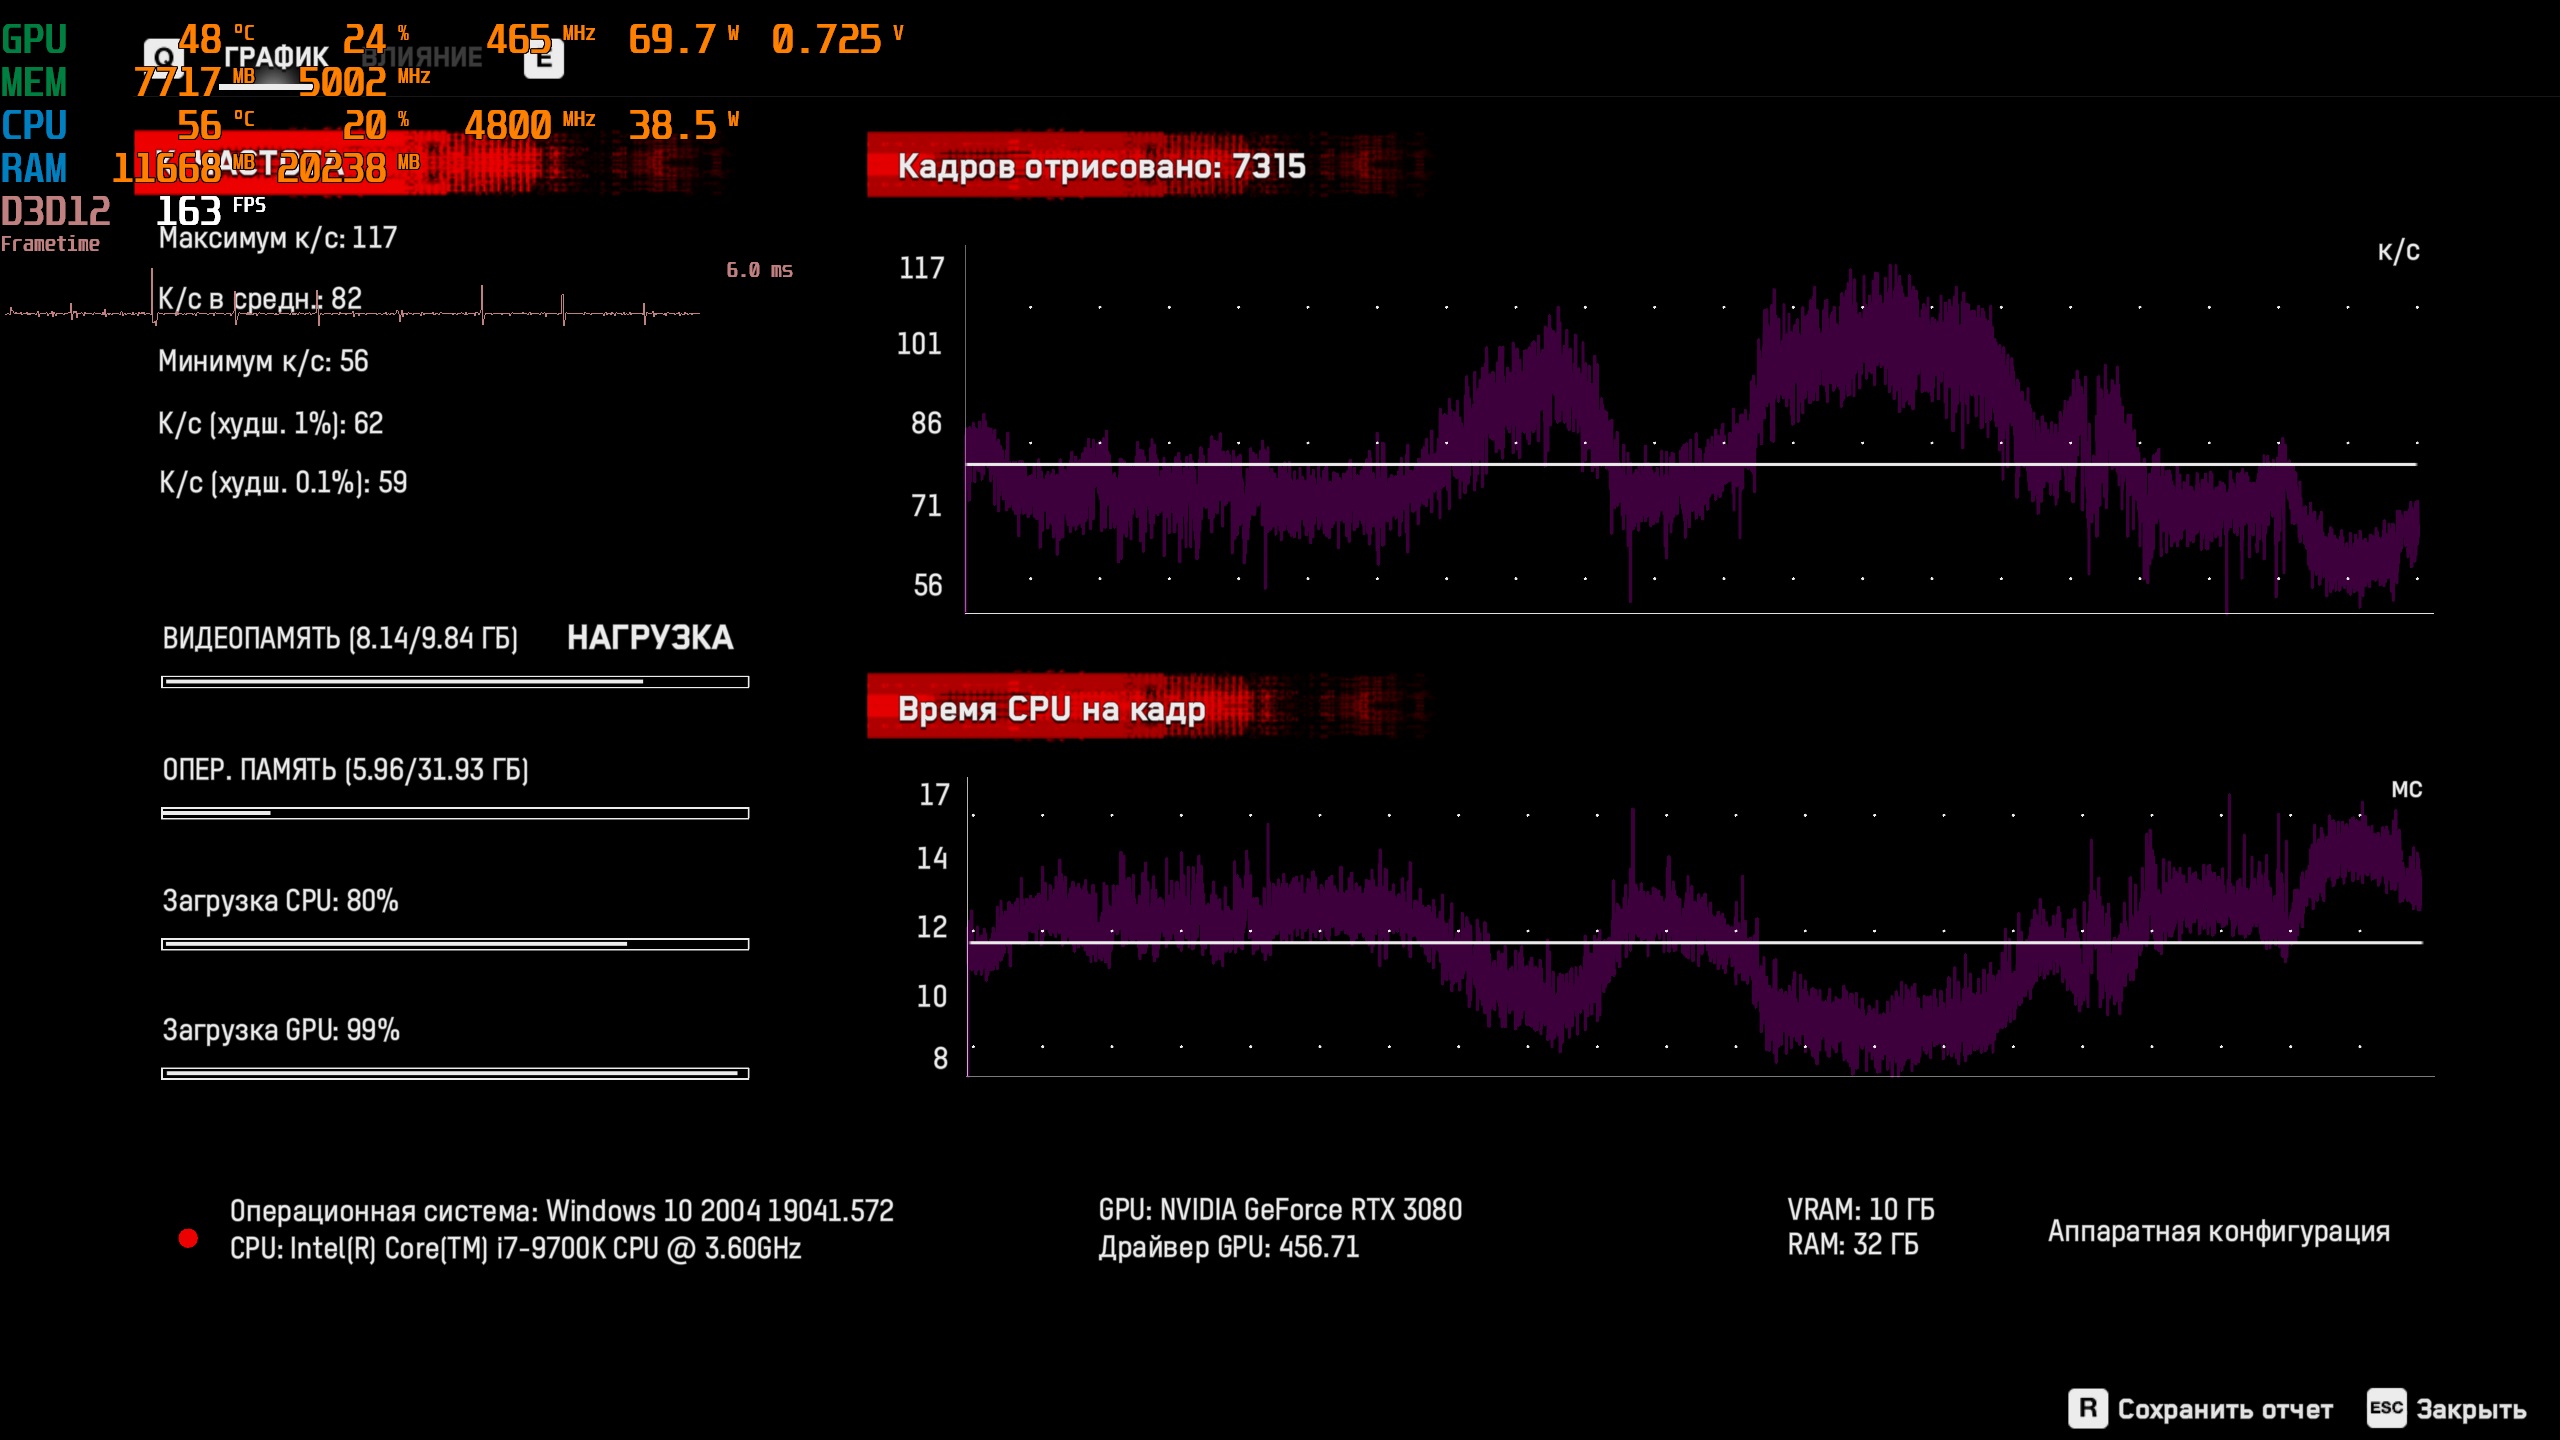Viewport: 2560px width, 1440px height.
Task: Click the Время CPU на кадр header
Action: click(x=1051, y=709)
